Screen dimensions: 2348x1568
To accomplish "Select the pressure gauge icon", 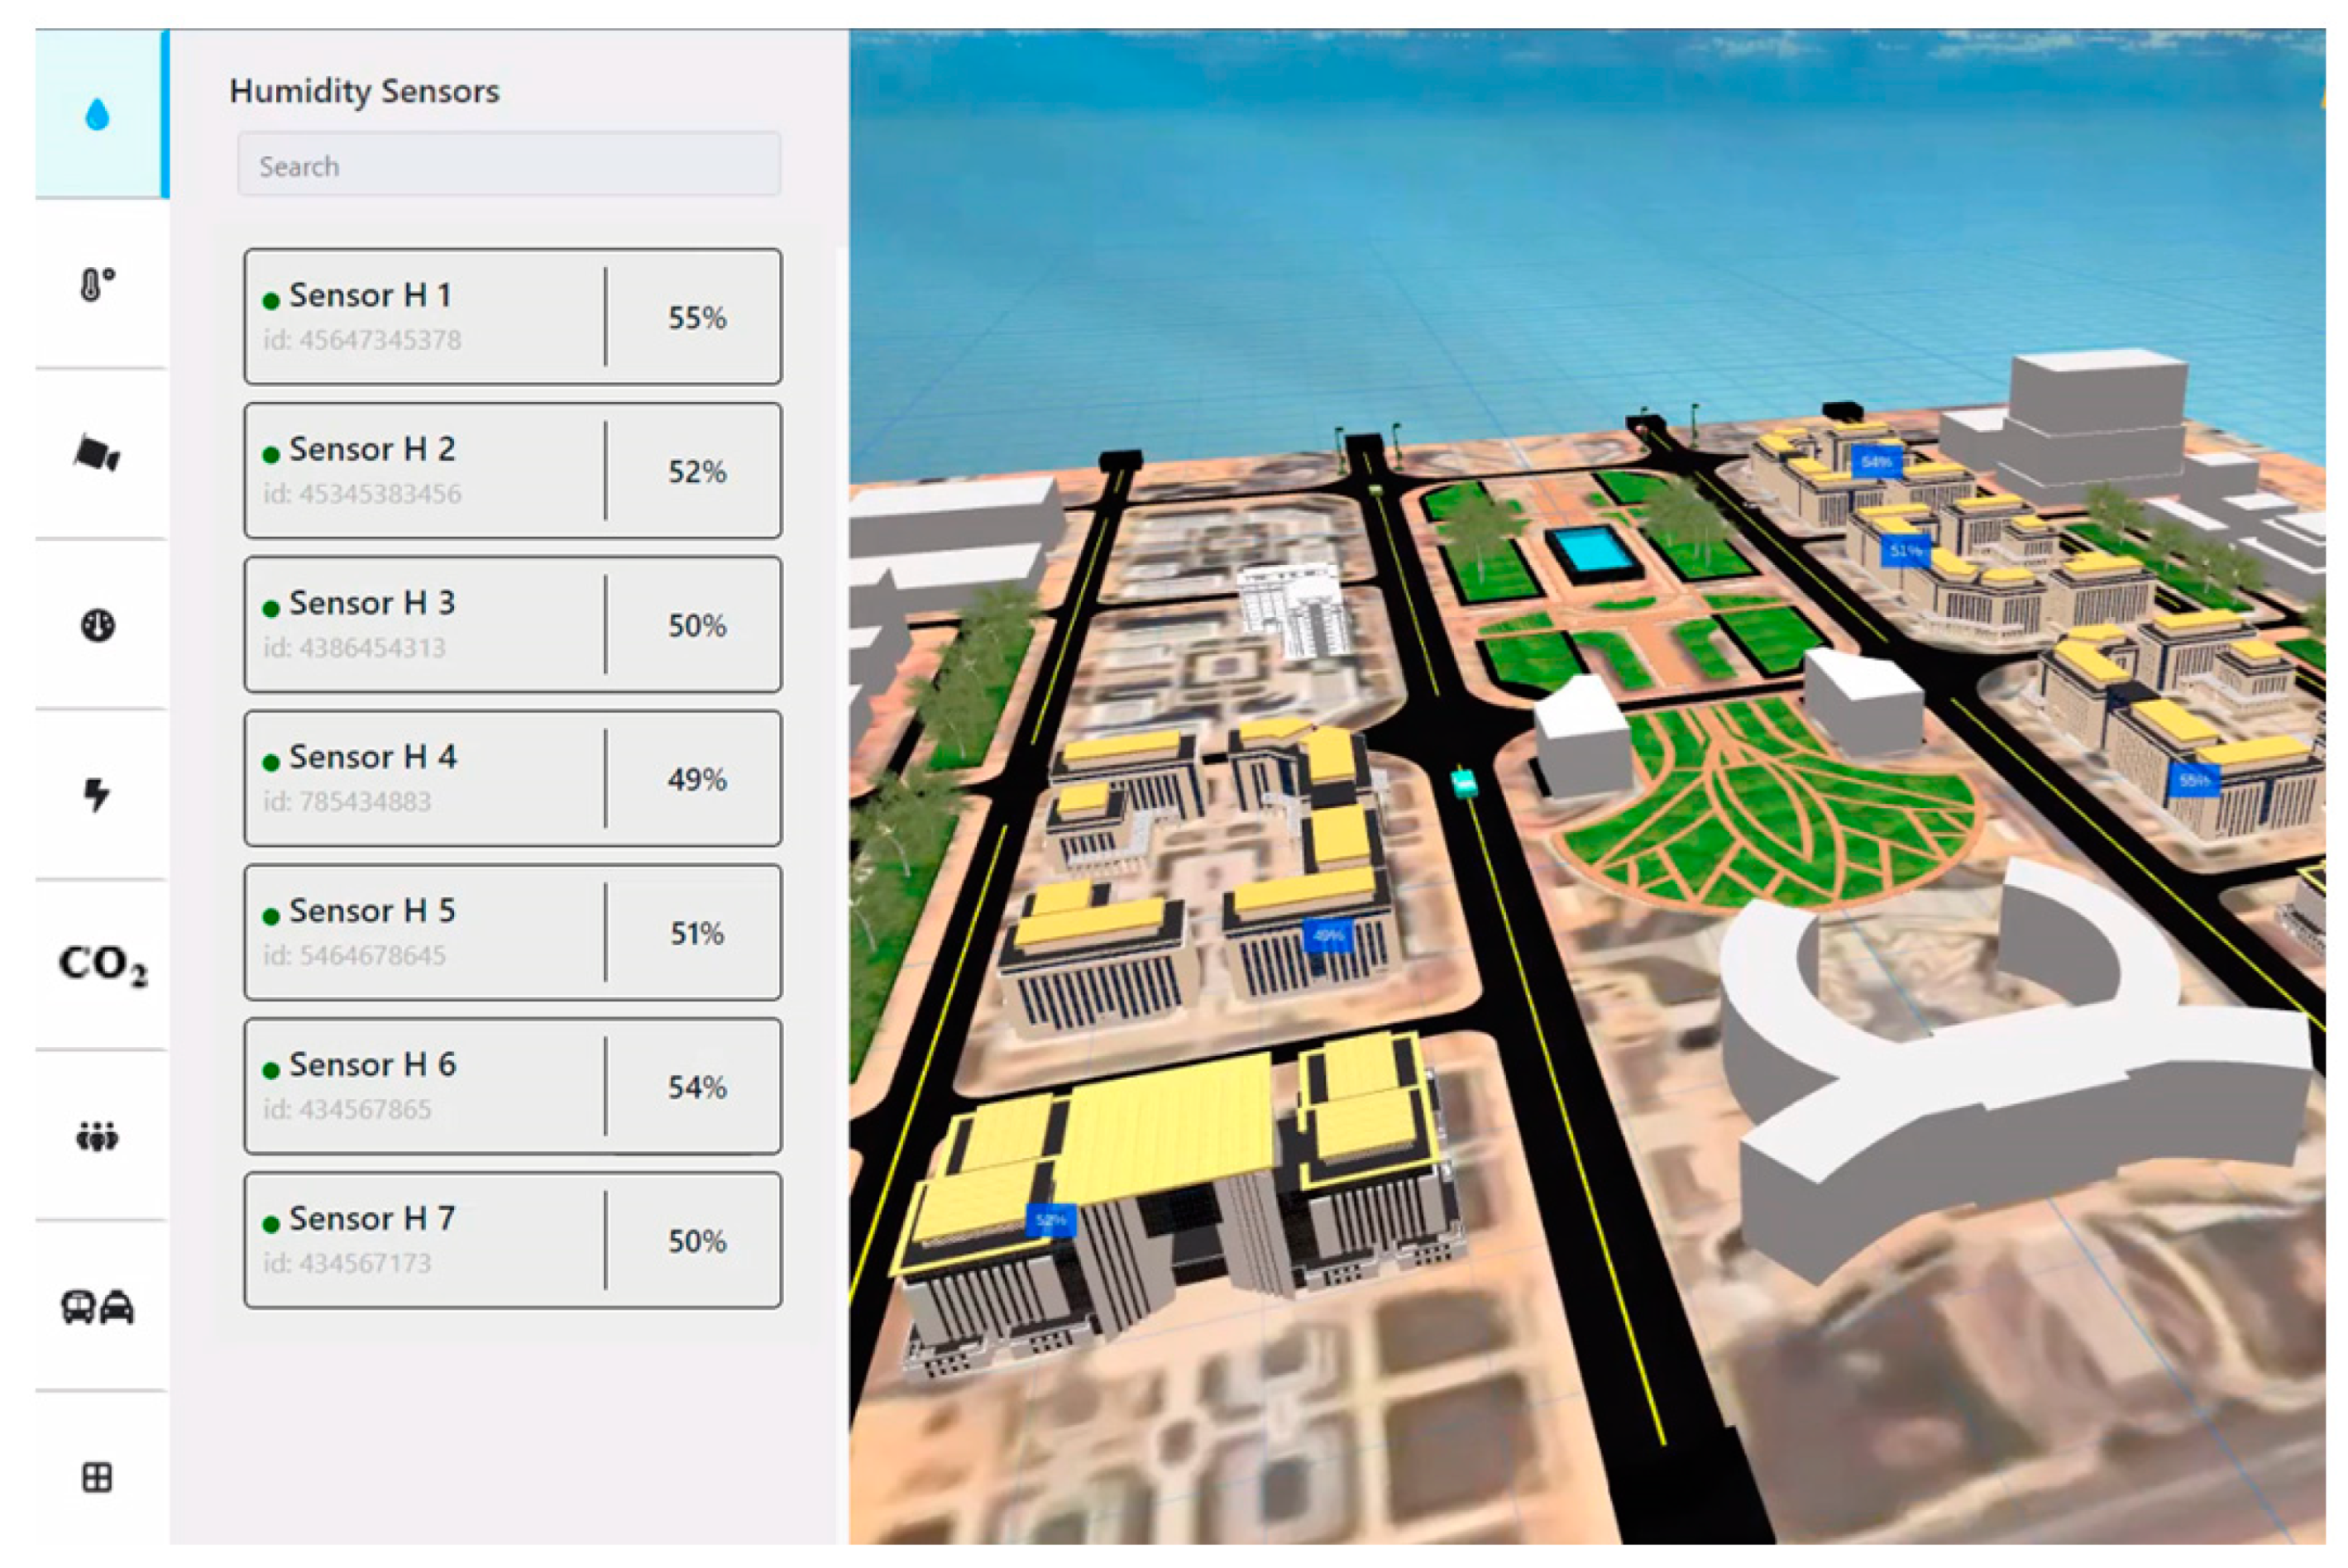I will (97, 626).
